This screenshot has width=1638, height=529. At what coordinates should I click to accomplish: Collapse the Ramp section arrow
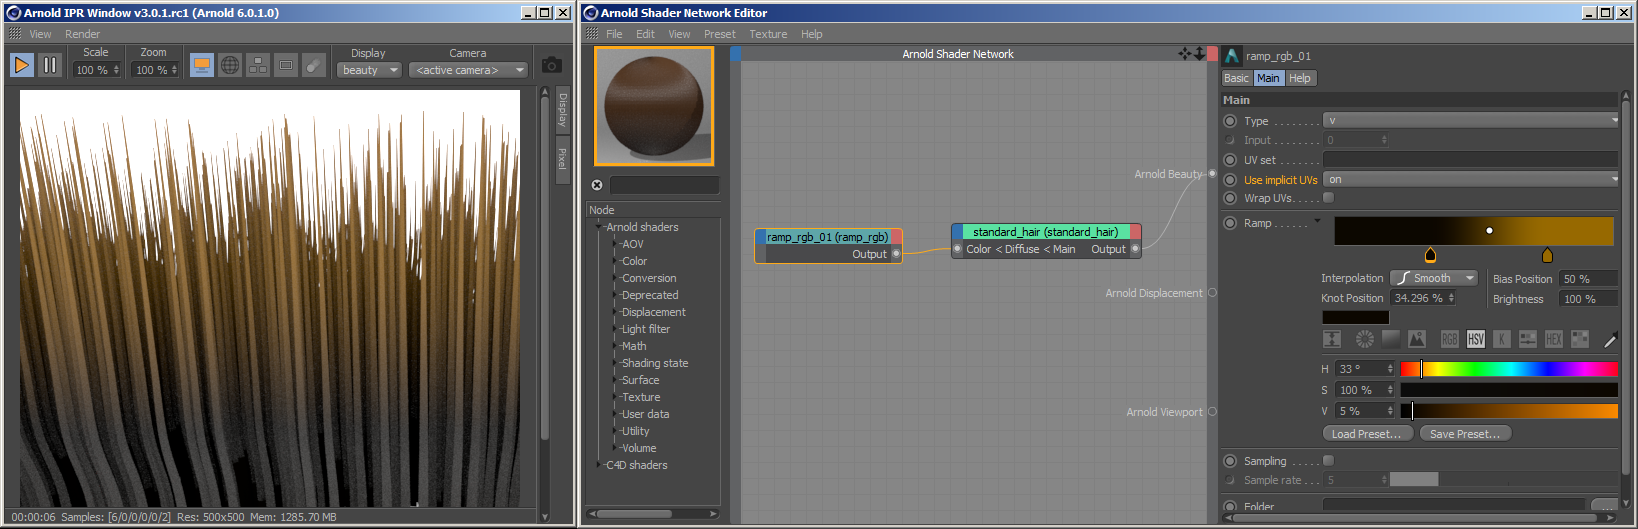[1317, 221]
